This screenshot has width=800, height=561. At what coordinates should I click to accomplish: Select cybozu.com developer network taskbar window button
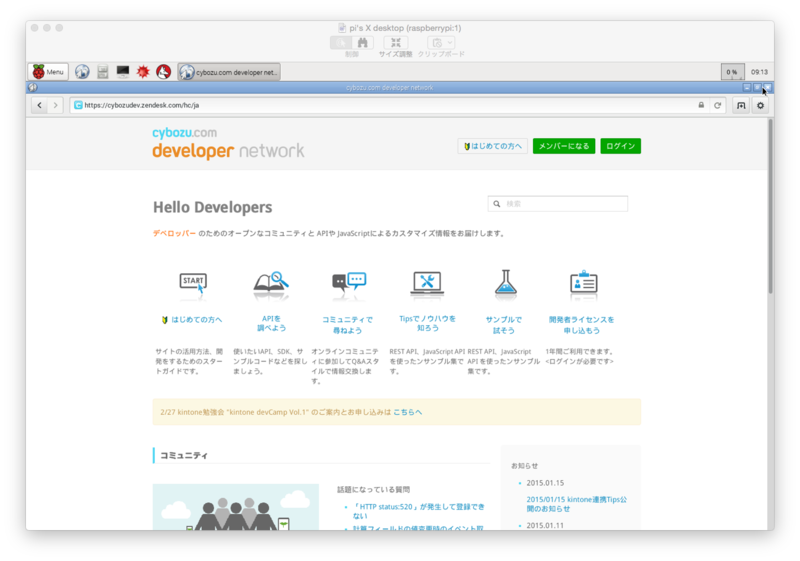(229, 72)
